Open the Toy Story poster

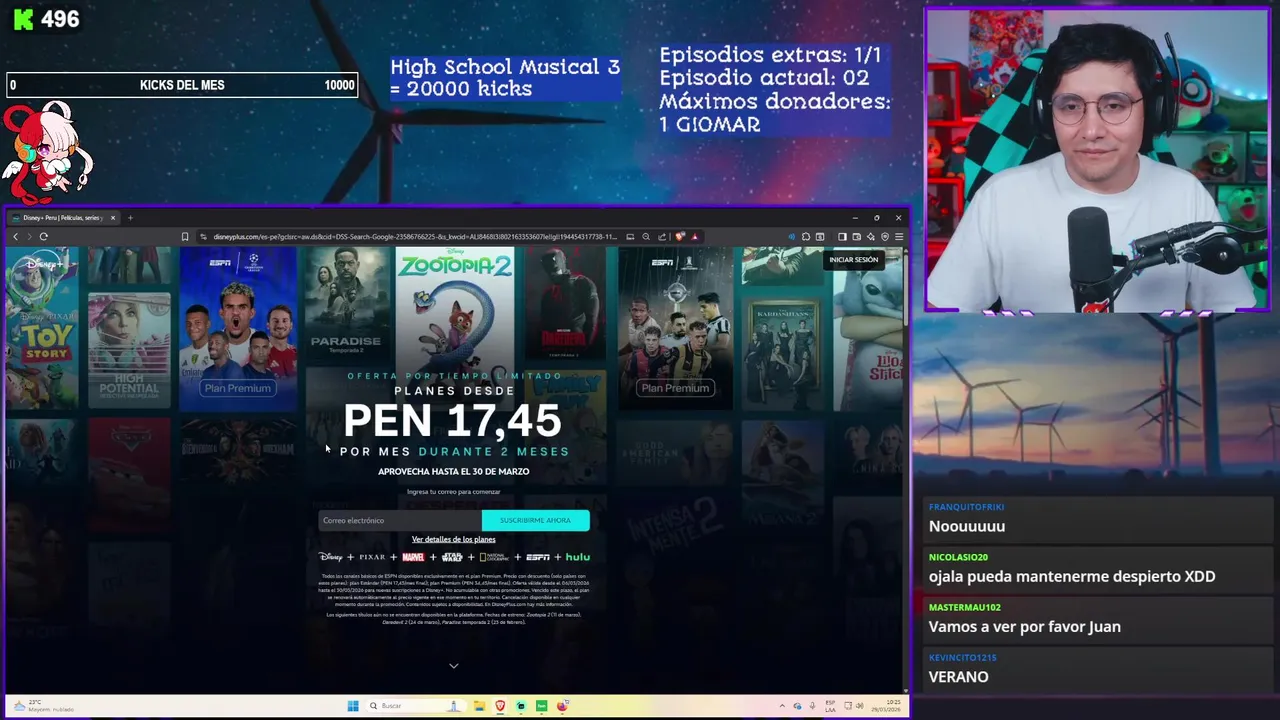click(x=42, y=328)
